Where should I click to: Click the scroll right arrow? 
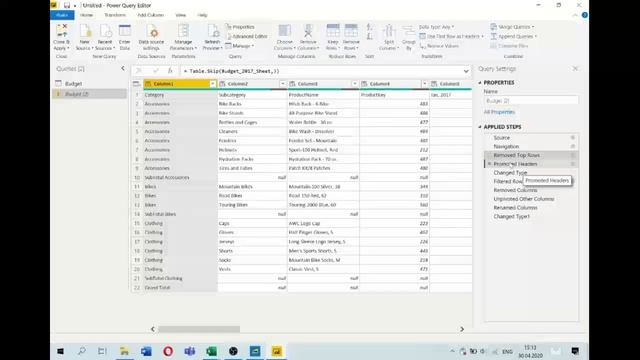[462, 329]
